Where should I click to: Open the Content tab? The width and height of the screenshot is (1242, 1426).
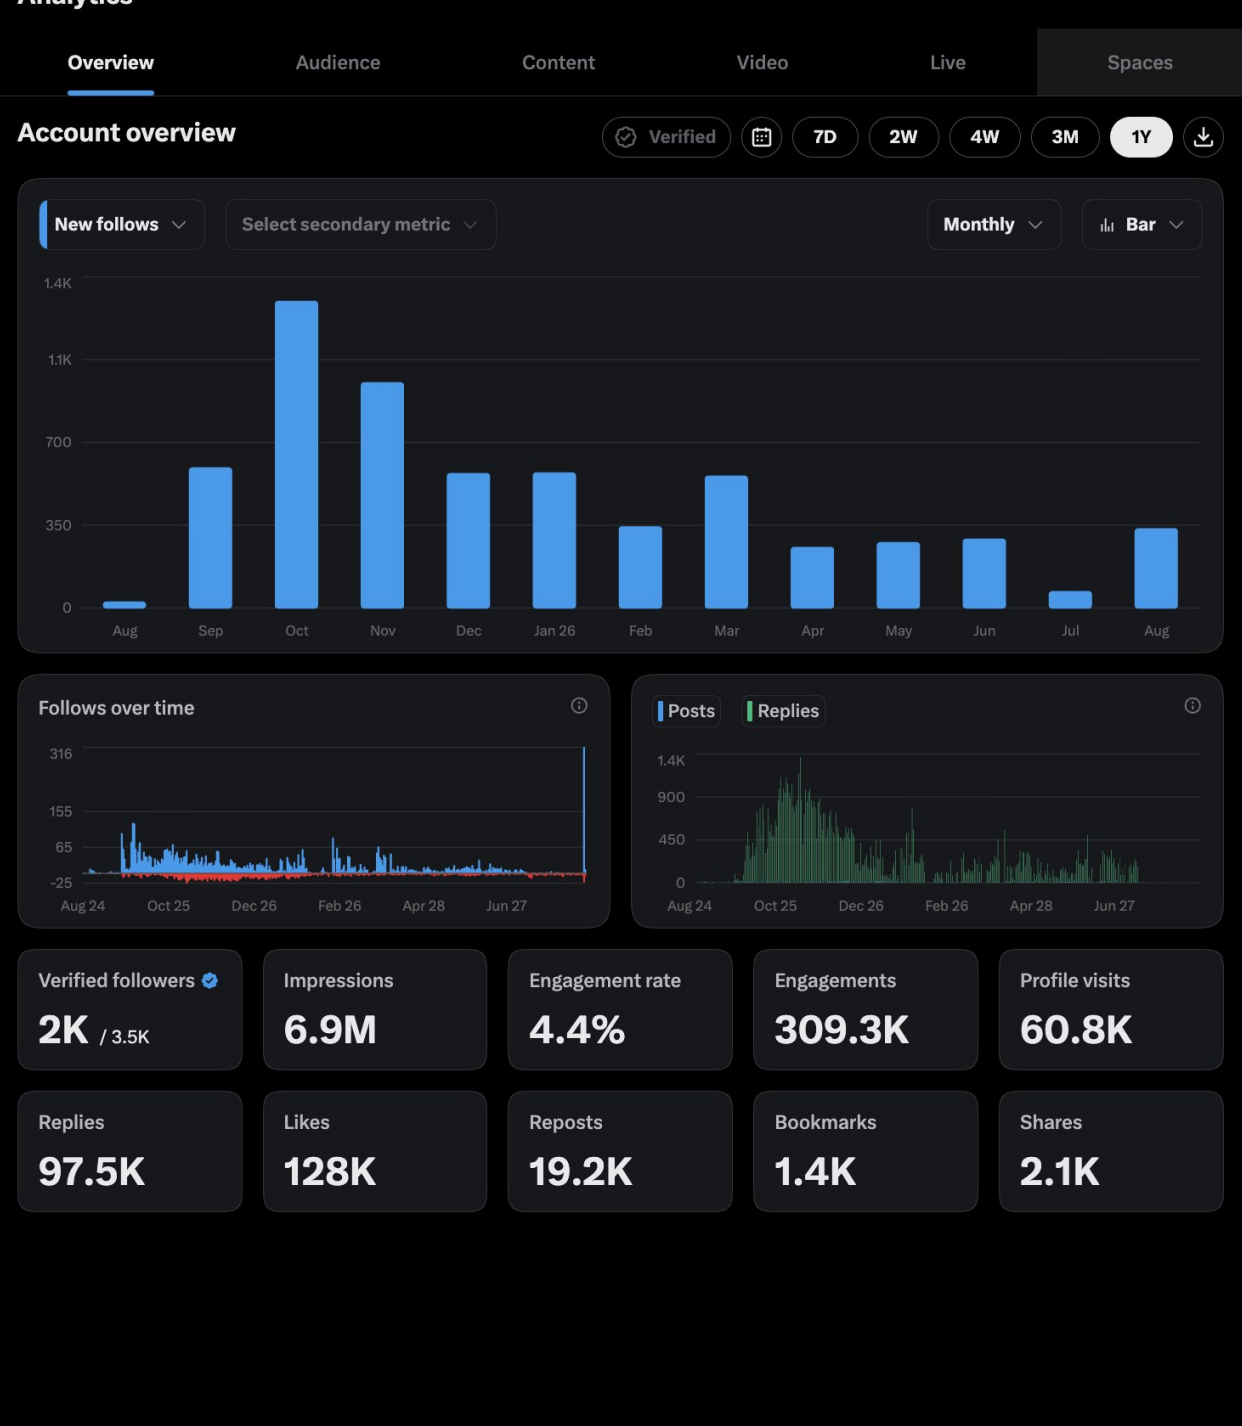(558, 63)
